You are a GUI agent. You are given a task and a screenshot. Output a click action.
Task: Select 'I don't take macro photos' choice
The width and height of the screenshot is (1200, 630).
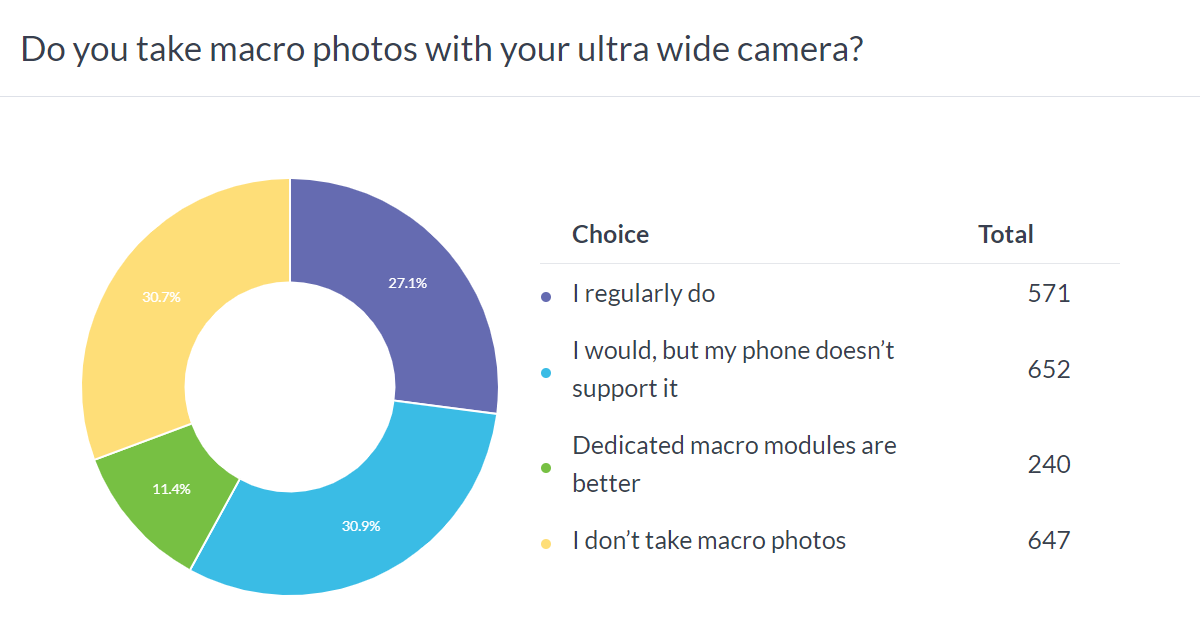[x=709, y=541]
